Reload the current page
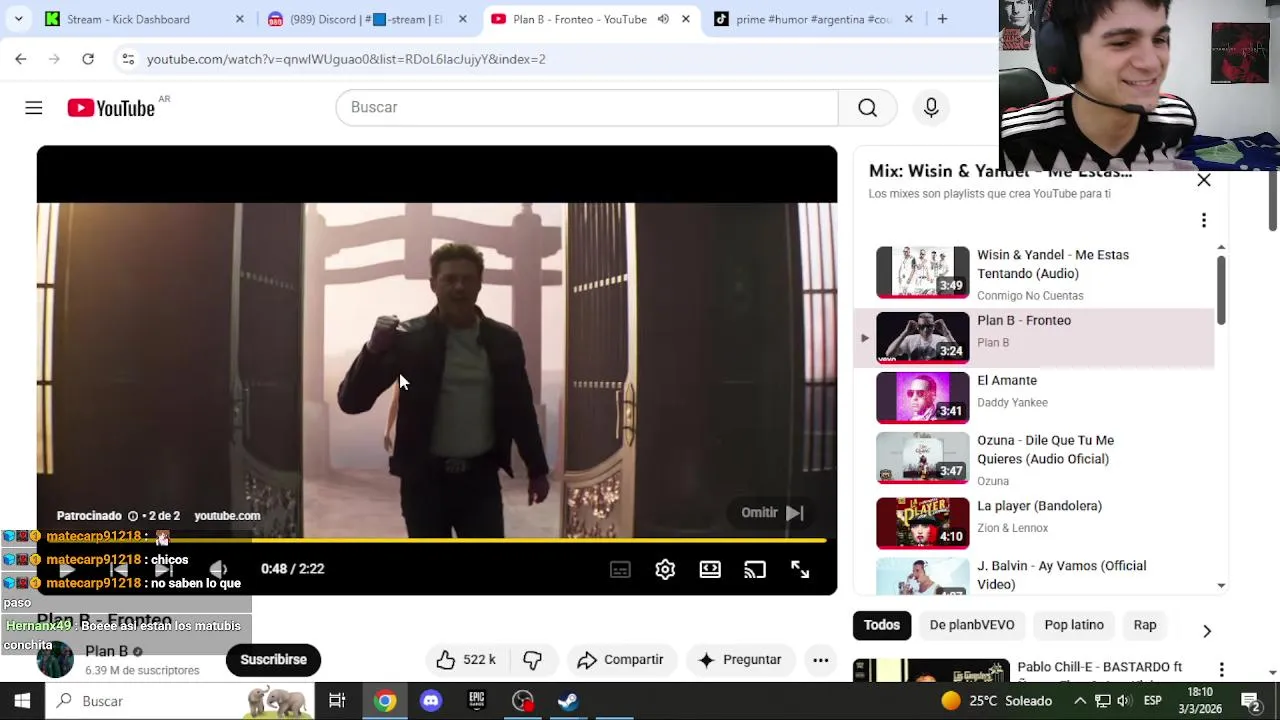 (88, 59)
